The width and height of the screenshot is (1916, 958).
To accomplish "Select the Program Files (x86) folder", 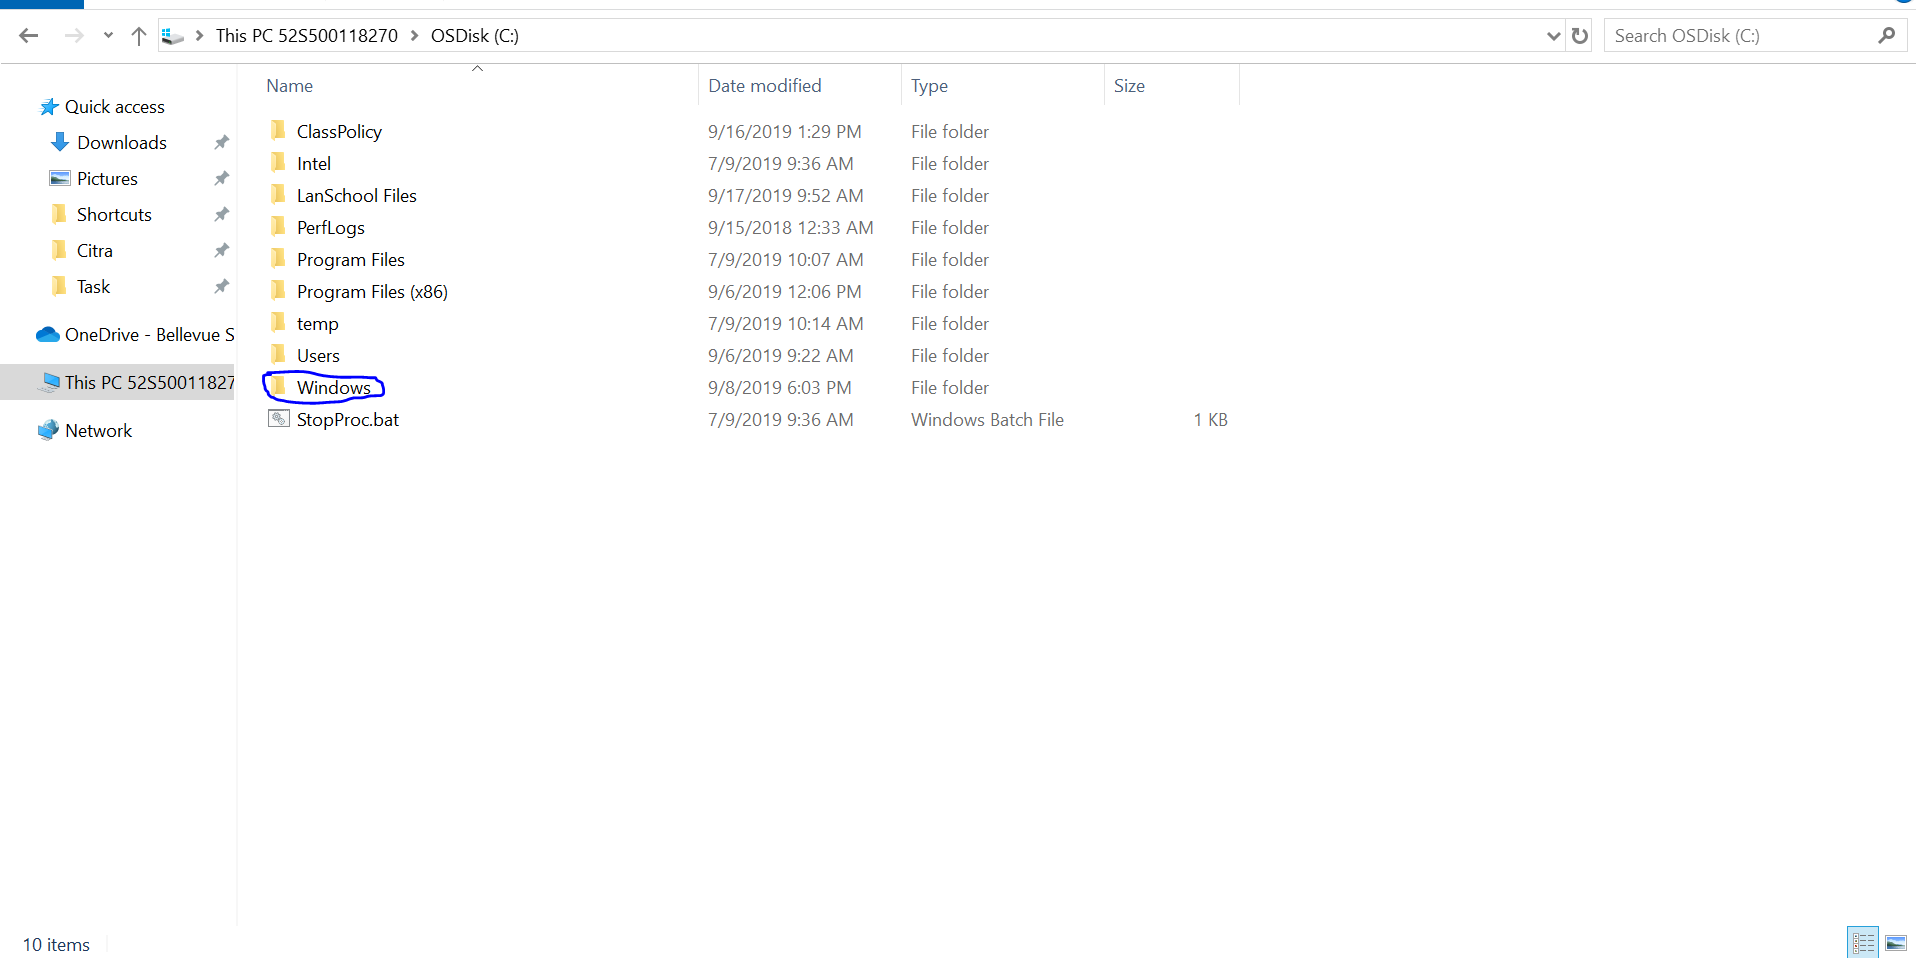I will [x=371, y=292].
